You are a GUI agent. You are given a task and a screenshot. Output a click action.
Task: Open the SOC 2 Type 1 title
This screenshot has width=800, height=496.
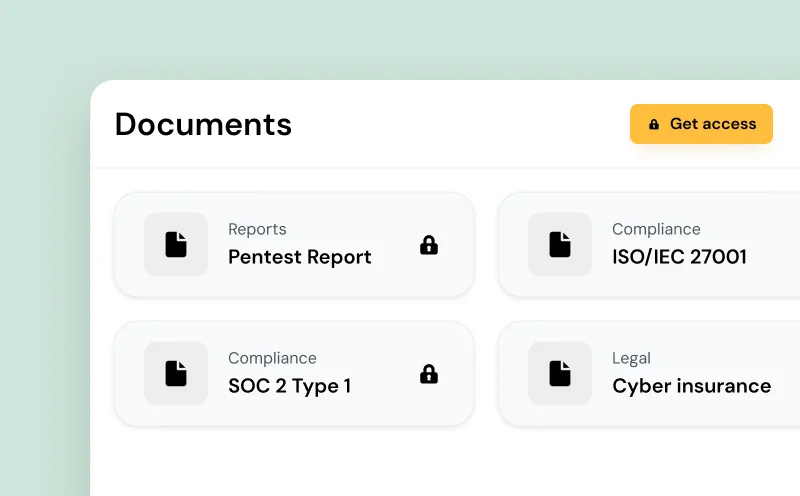(289, 386)
